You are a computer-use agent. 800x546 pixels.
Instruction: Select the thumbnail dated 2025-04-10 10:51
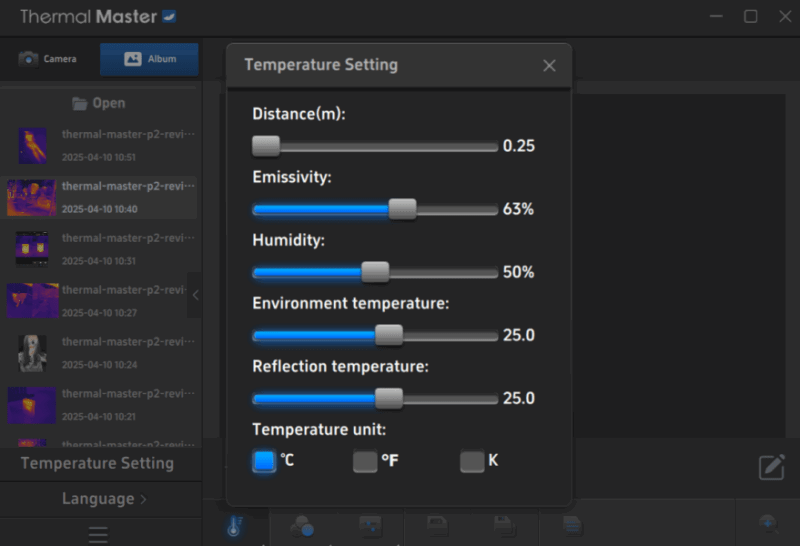coord(33,145)
